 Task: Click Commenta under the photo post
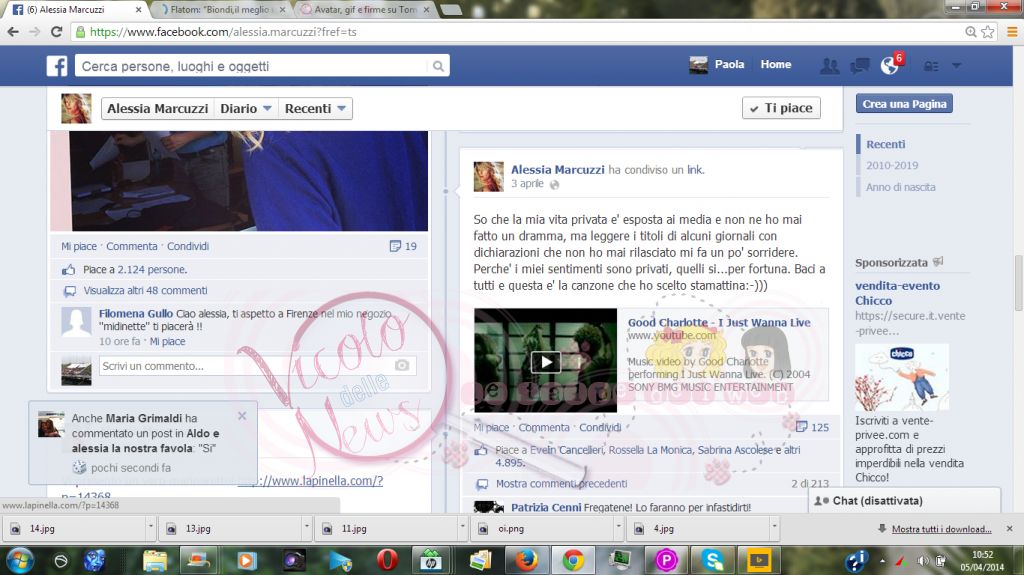click(x=132, y=246)
